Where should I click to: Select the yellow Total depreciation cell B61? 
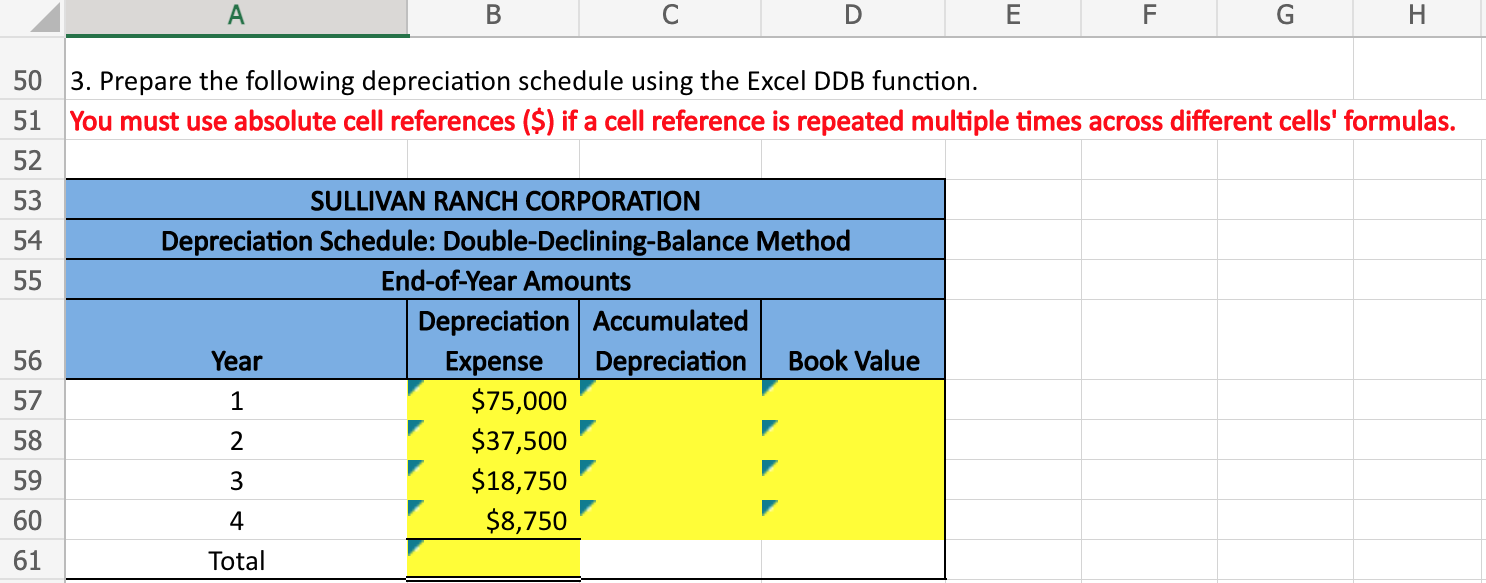point(493,559)
